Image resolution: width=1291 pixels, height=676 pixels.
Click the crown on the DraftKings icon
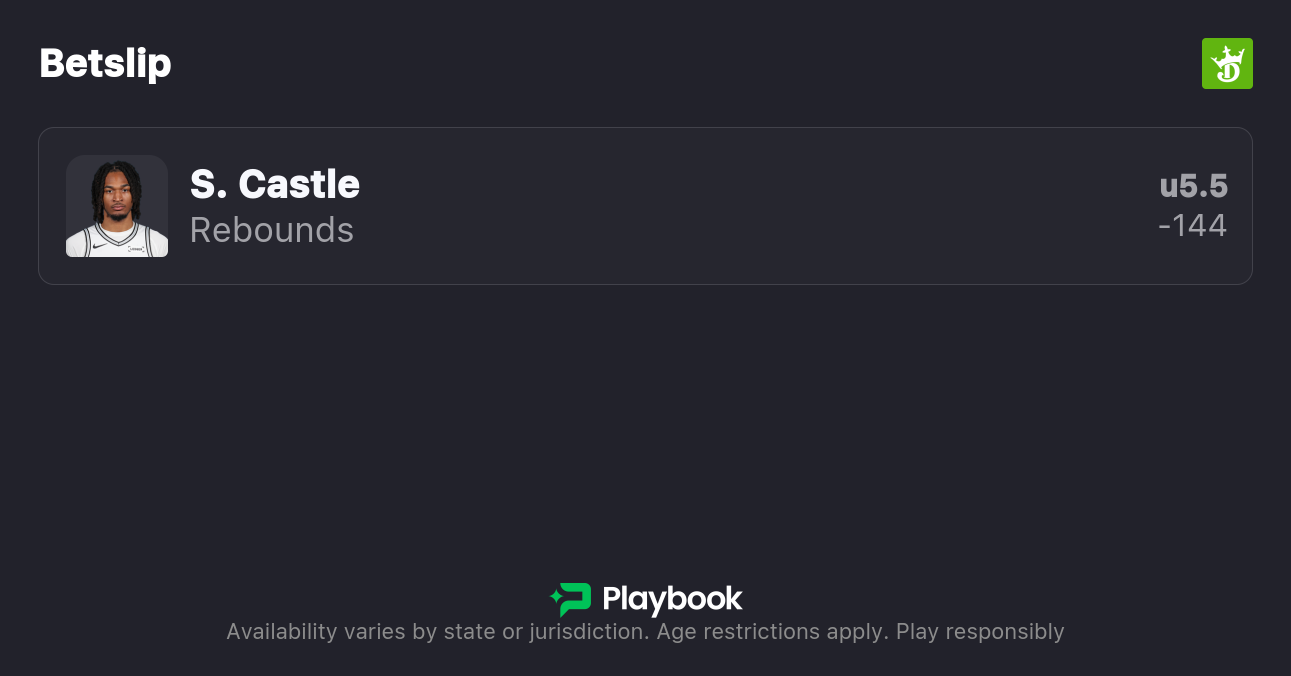(x=1227, y=53)
